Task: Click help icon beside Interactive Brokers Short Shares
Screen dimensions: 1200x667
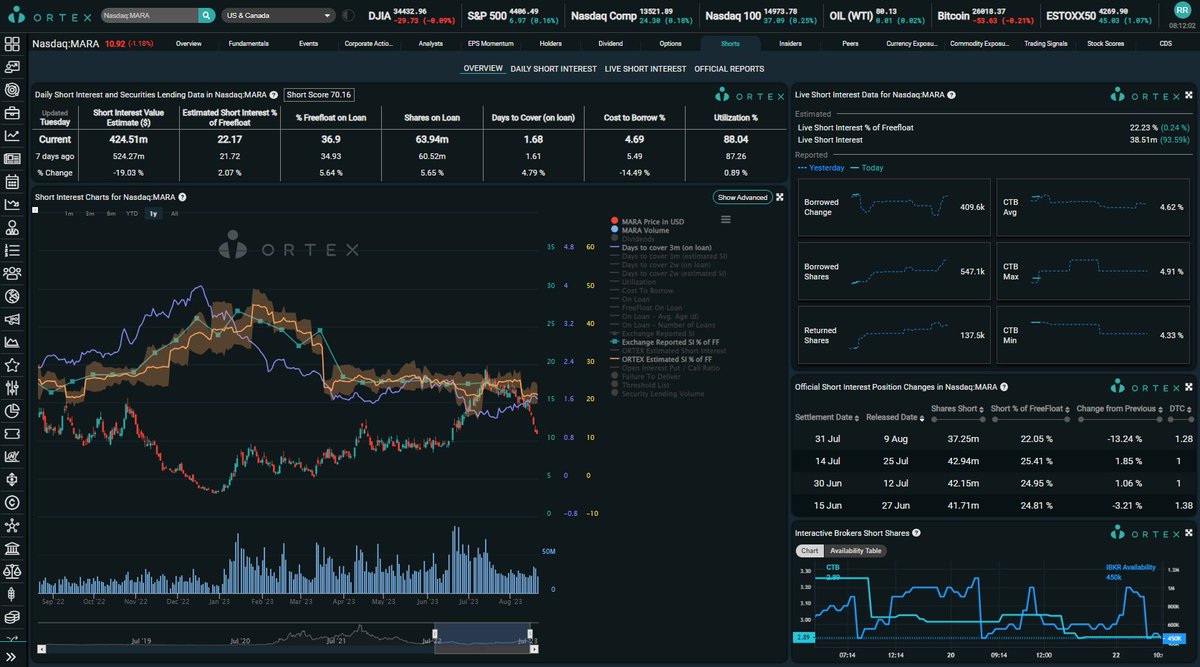Action: point(916,533)
